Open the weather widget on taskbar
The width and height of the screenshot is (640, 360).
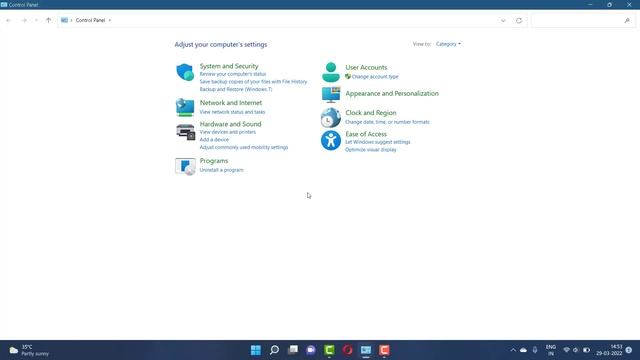tap(29, 350)
